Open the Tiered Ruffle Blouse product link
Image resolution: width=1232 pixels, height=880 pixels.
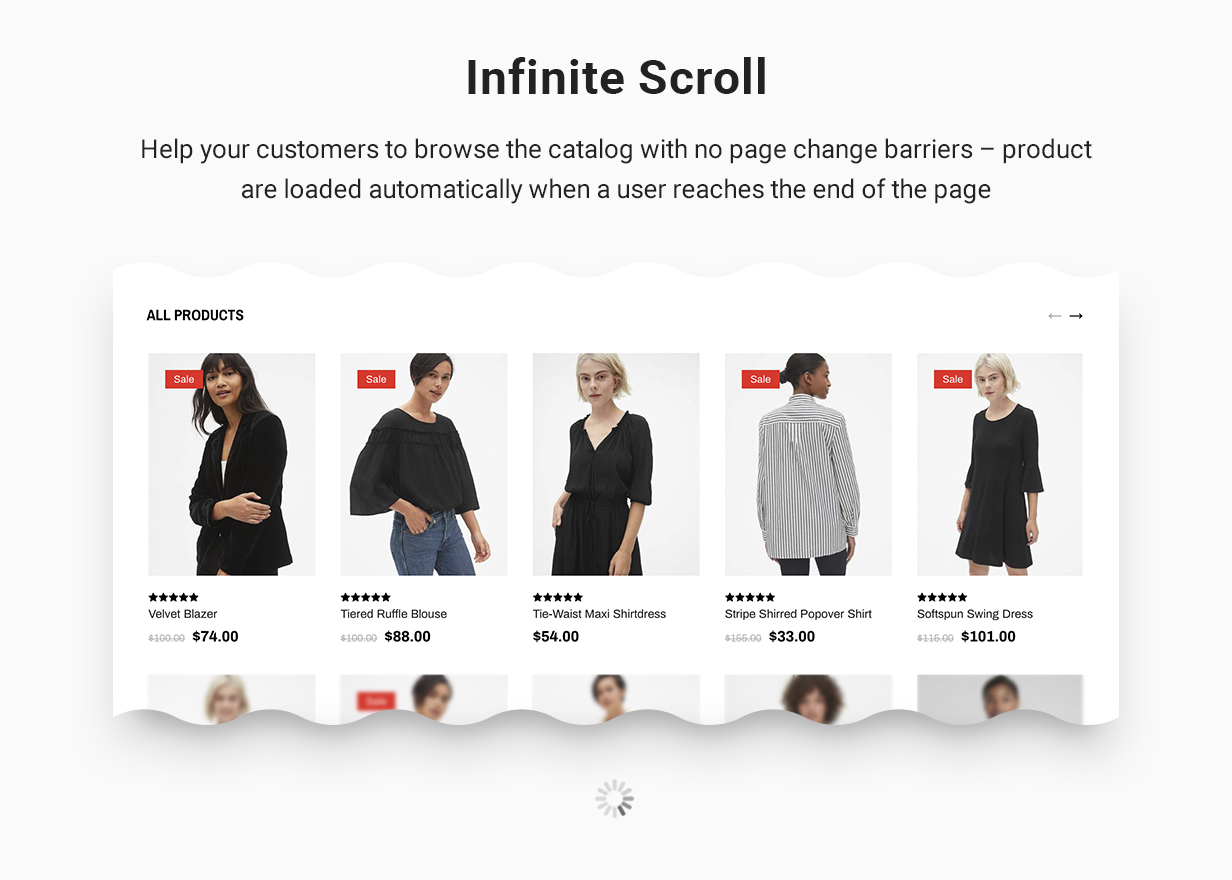(394, 614)
